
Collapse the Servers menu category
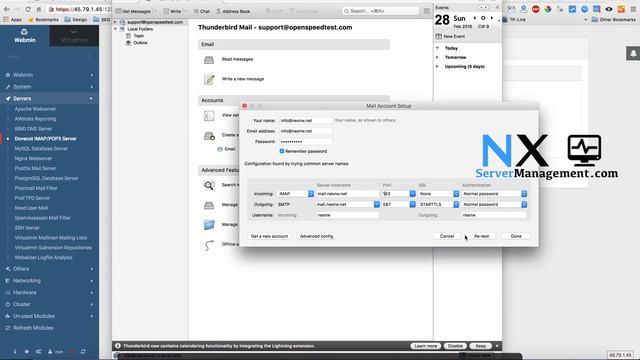[x=49, y=99]
